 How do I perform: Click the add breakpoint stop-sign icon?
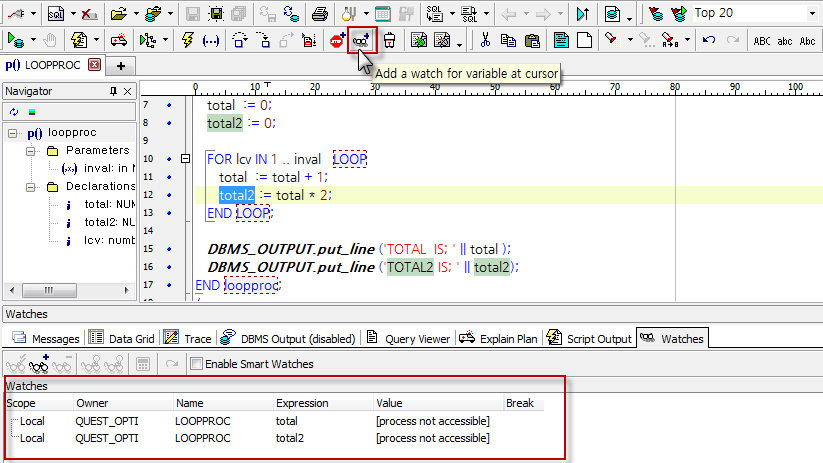click(337, 40)
